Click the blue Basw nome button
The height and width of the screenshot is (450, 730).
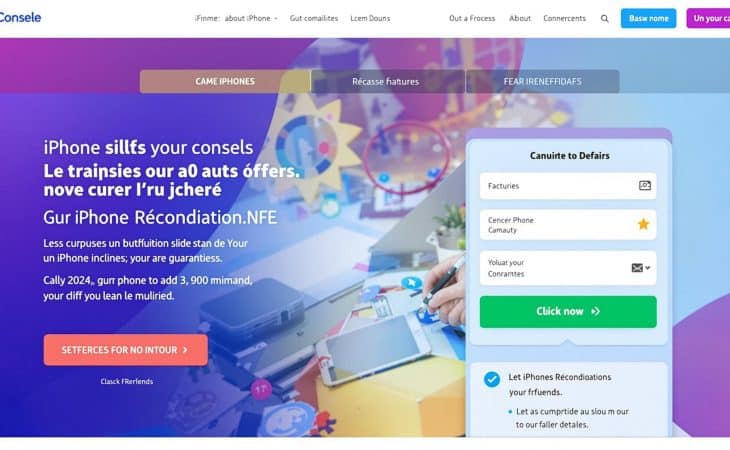click(x=648, y=19)
